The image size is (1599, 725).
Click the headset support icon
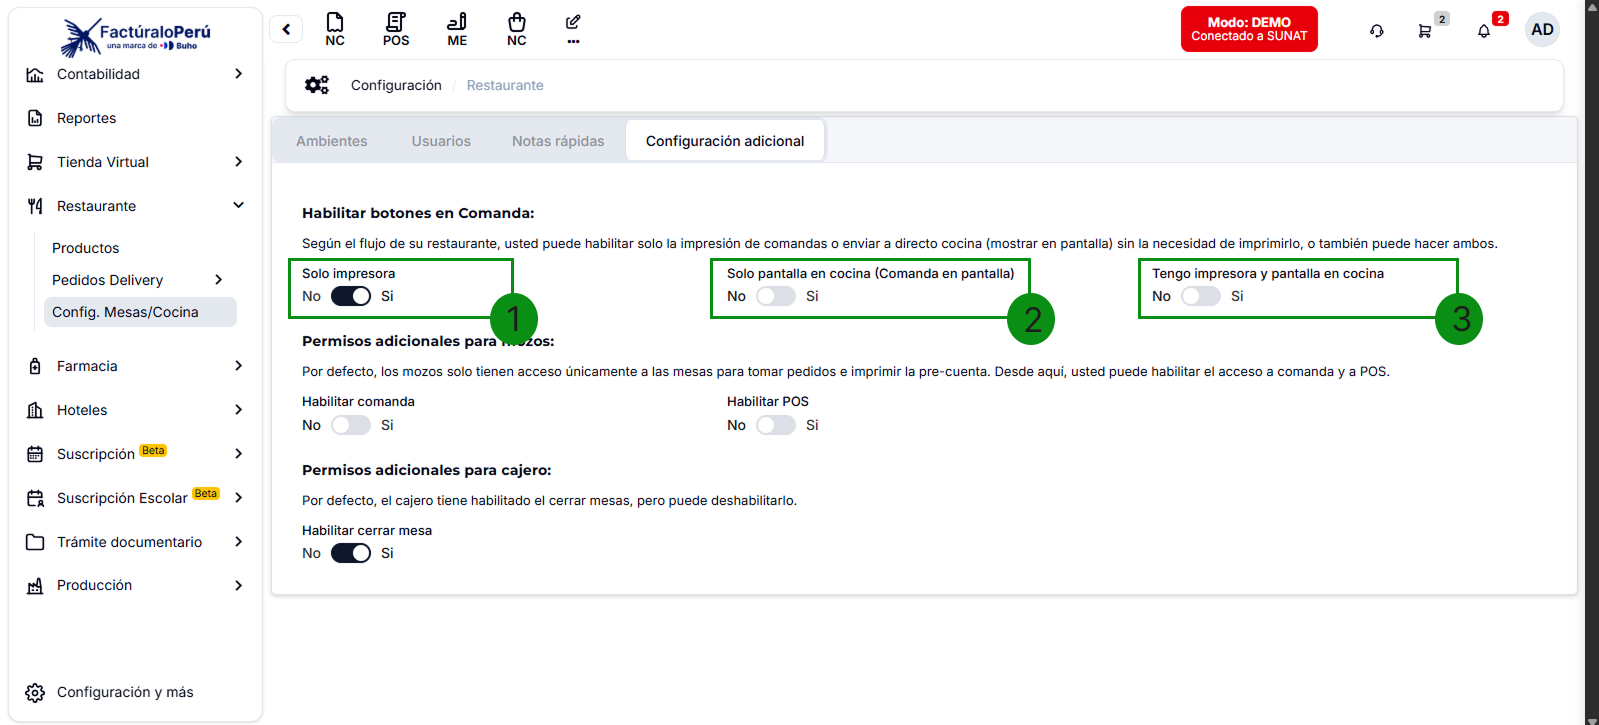(1377, 31)
